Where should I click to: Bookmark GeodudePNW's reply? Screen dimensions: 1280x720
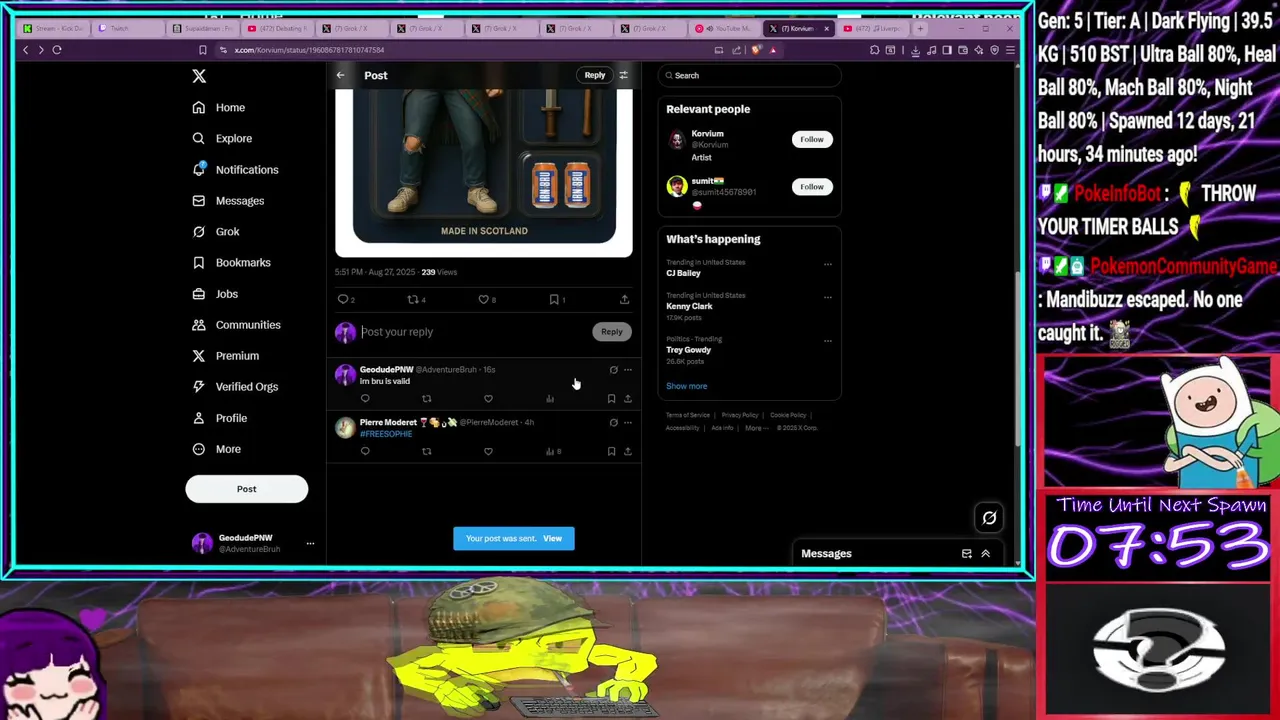tap(611, 398)
